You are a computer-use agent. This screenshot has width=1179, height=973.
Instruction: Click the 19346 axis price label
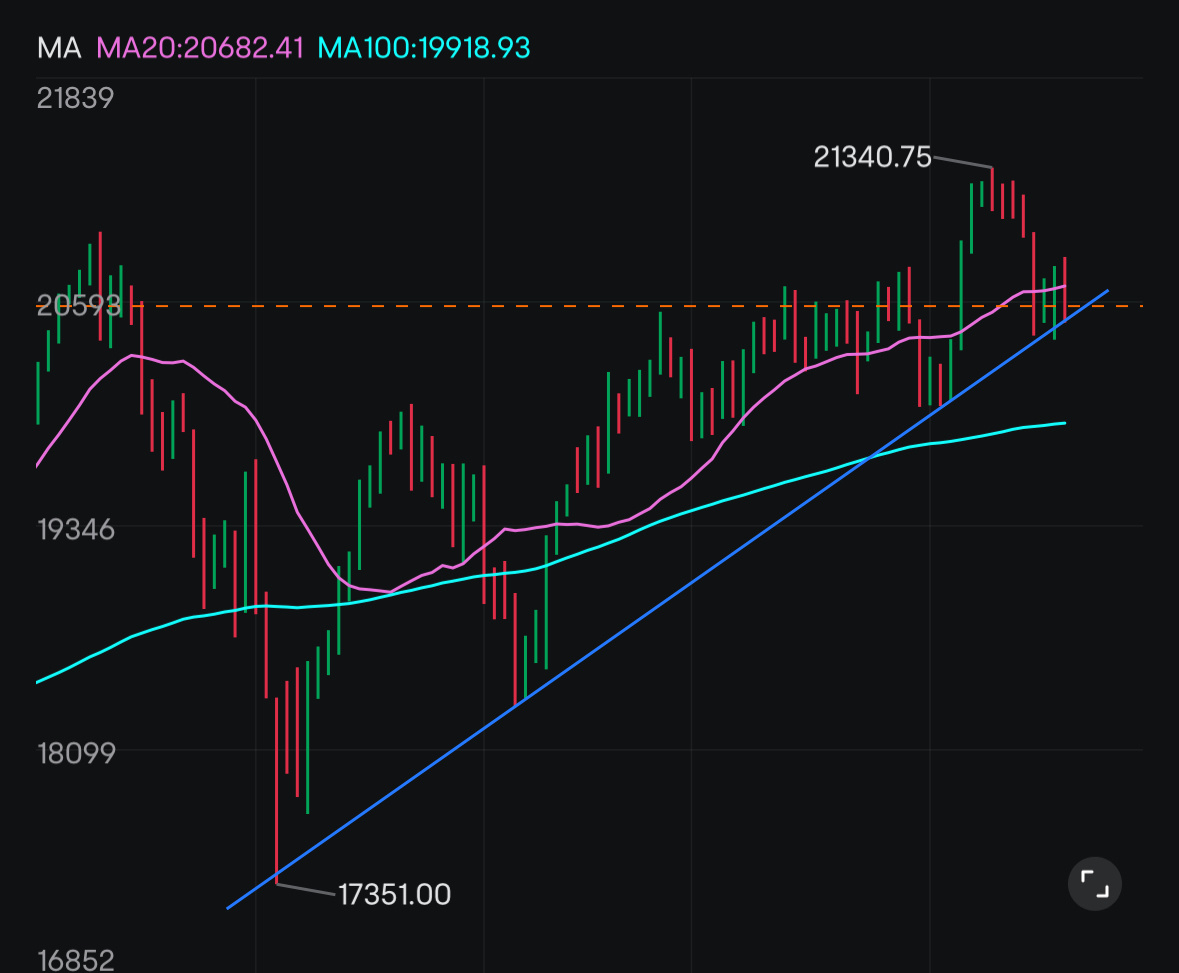(x=76, y=530)
